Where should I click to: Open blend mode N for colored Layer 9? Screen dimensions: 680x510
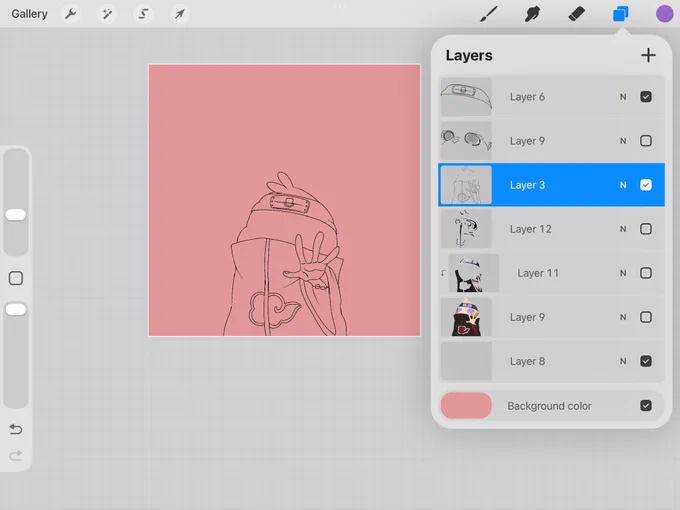(x=623, y=317)
